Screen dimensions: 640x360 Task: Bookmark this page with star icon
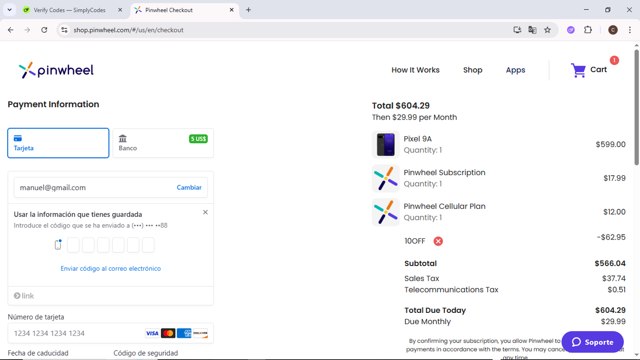(x=547, y=30)
